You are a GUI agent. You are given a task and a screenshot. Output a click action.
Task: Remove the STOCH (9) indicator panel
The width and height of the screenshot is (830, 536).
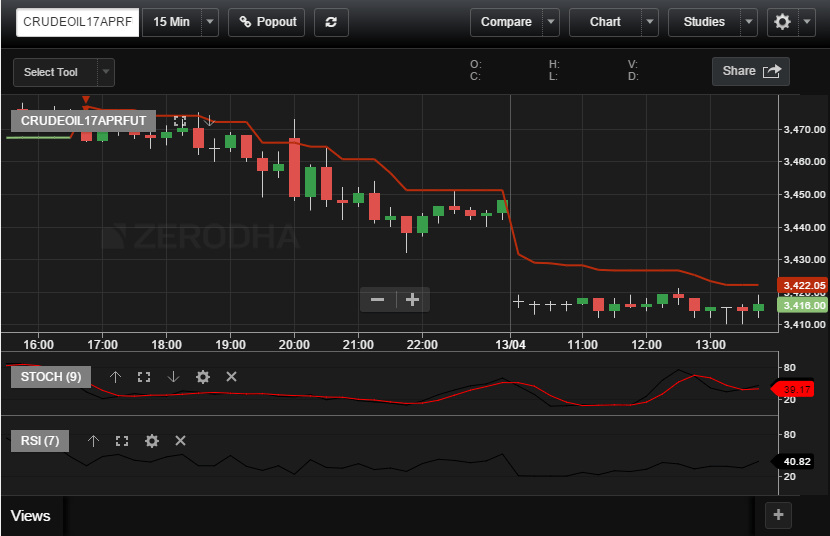click(231, 377)
